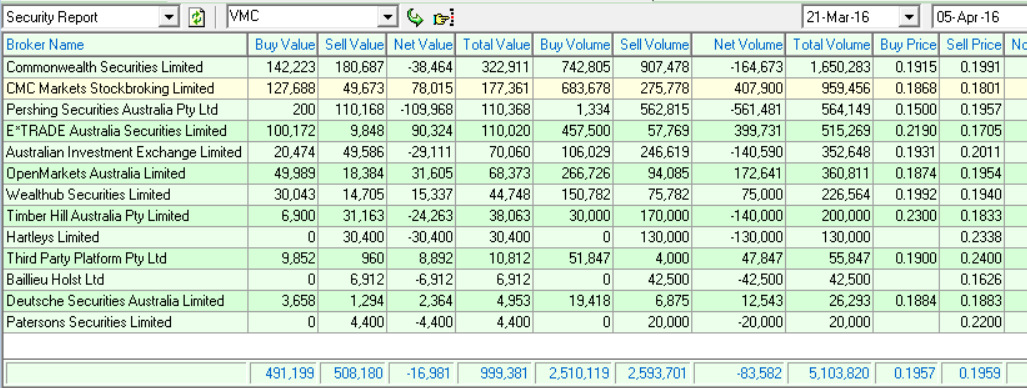Open the 21-Mar-16 start date dropdown

909,18
